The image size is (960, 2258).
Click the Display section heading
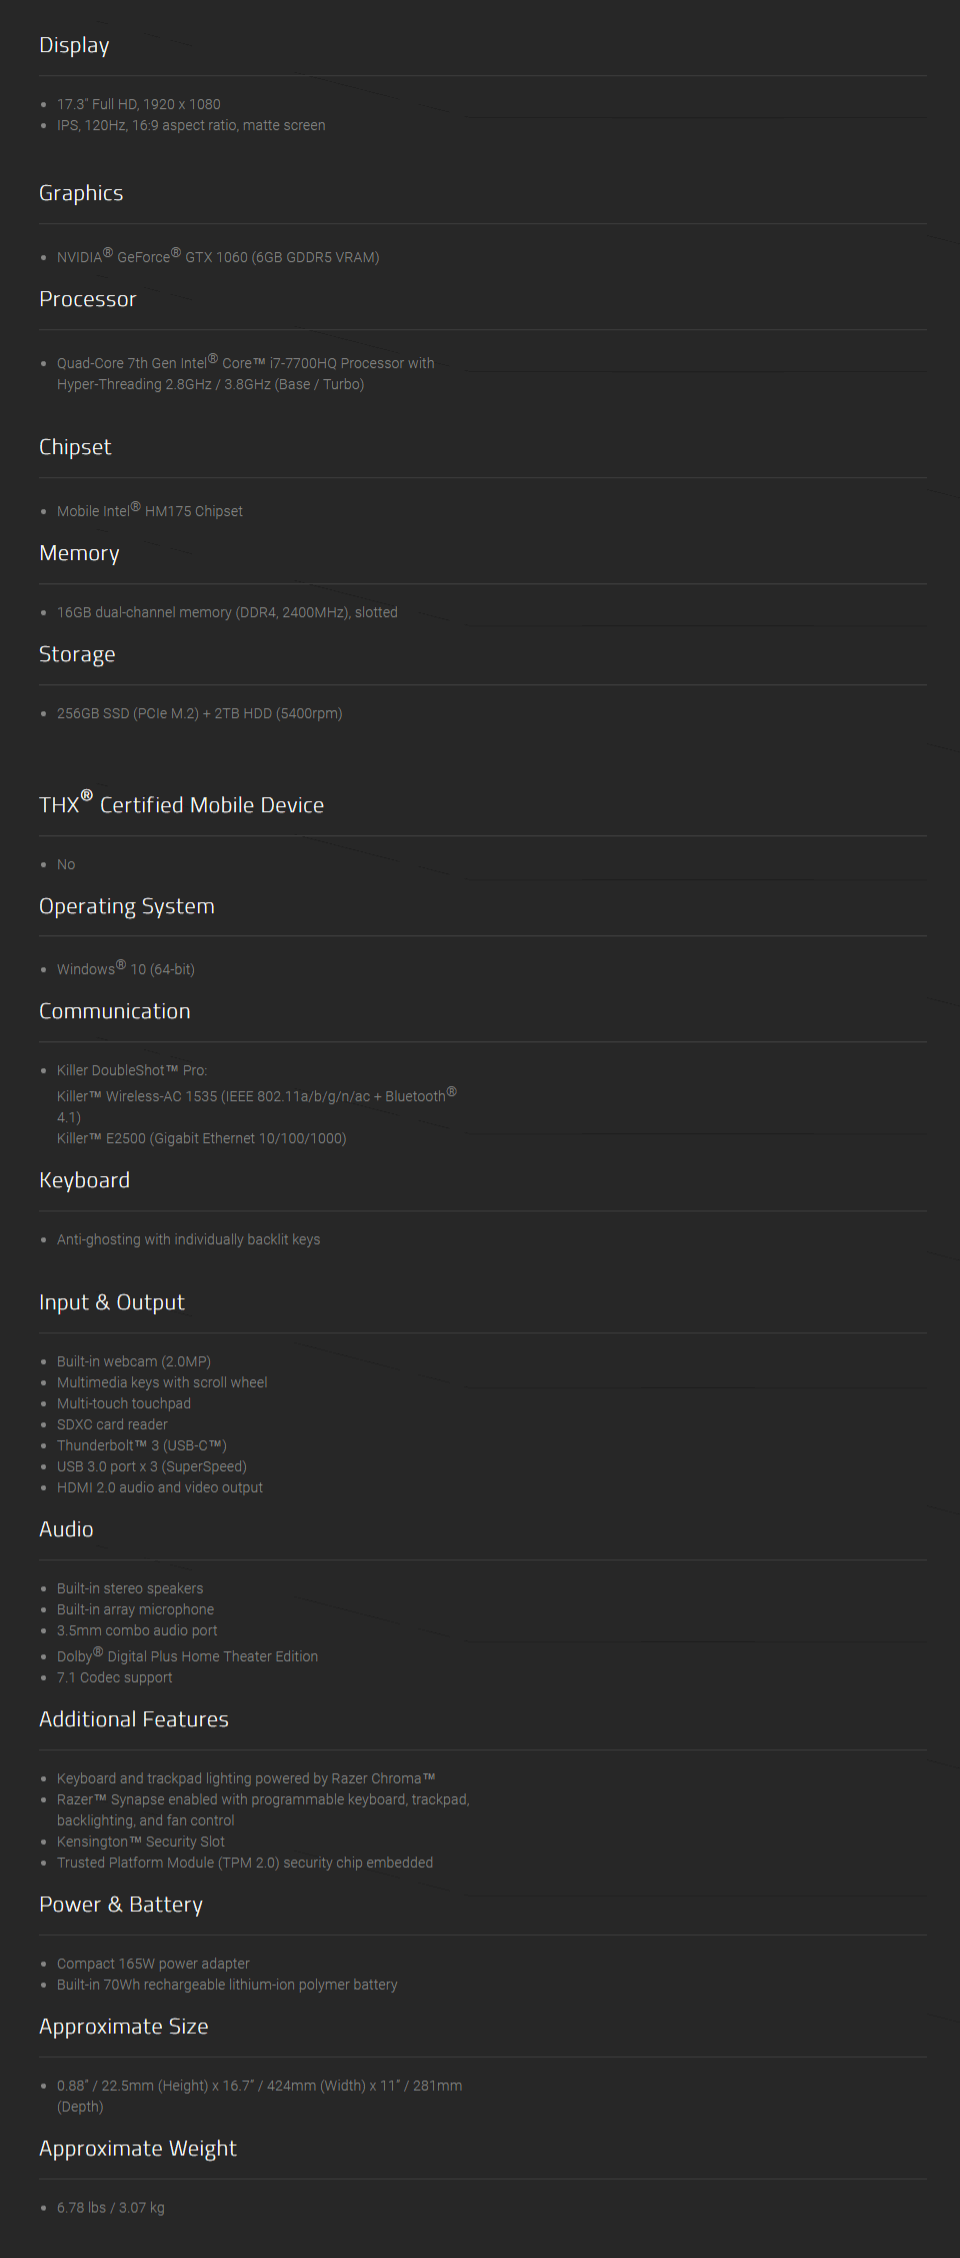[x=74, y=46]
